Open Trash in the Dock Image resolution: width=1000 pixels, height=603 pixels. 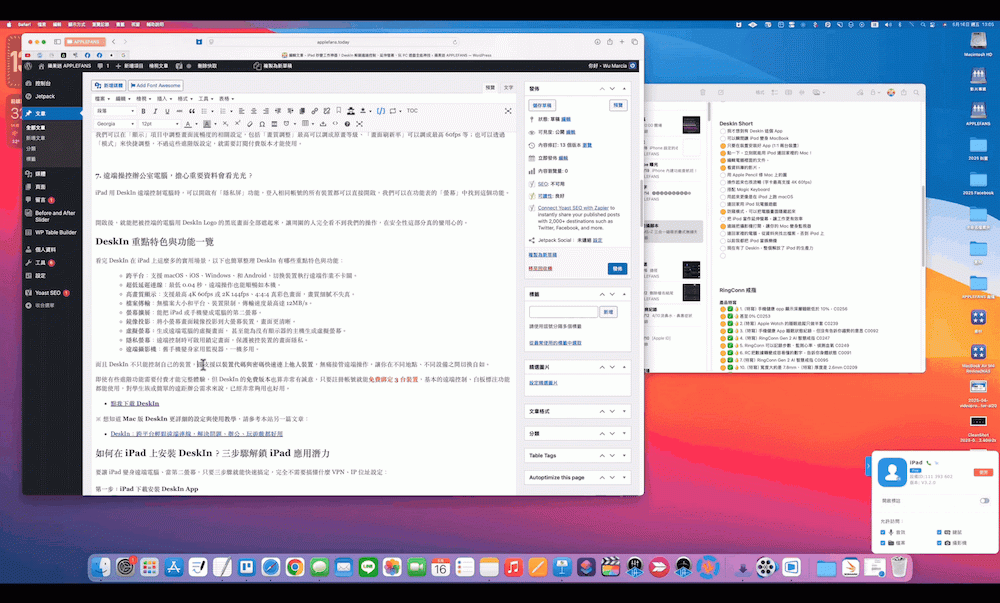pos(900,568)
